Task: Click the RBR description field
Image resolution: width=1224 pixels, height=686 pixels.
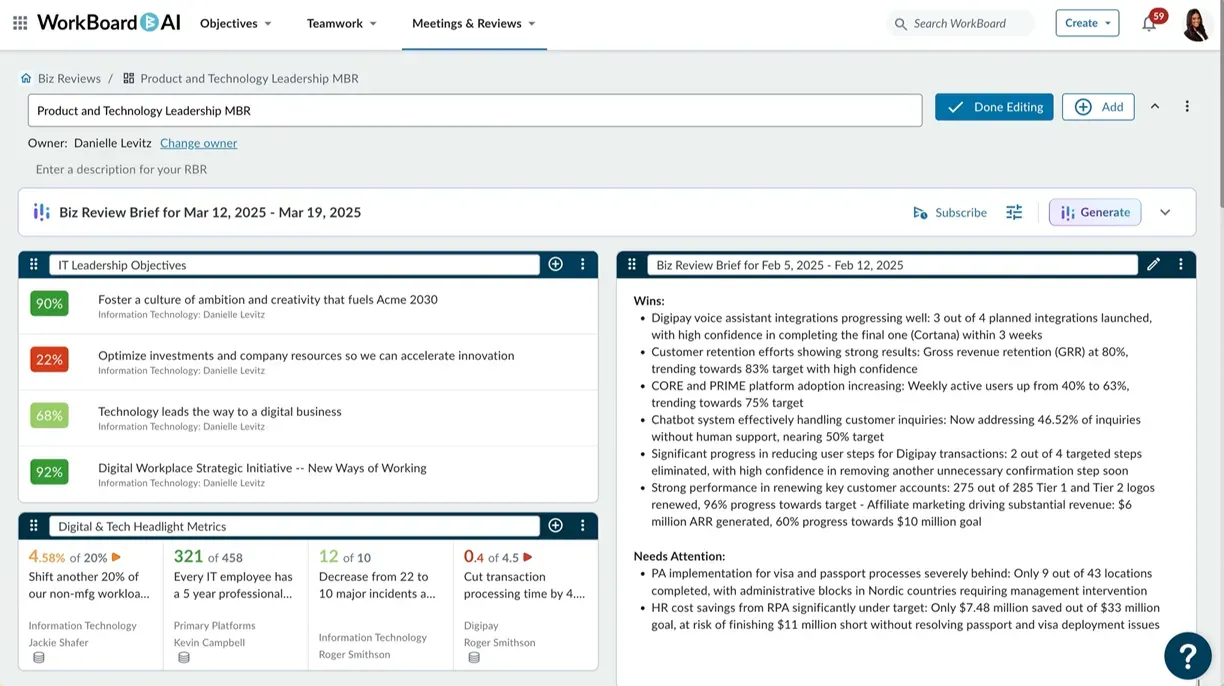Action: (x=121, y=169)
